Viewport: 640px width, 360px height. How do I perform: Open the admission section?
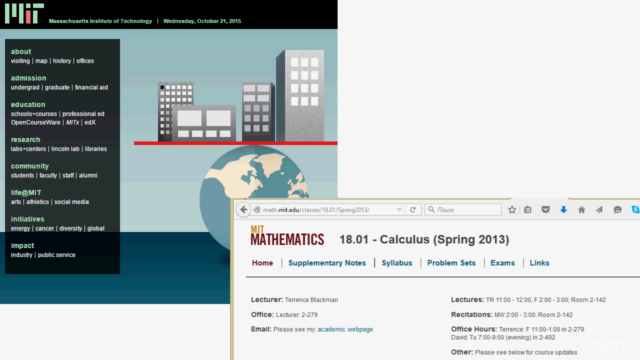click(29, 78)
